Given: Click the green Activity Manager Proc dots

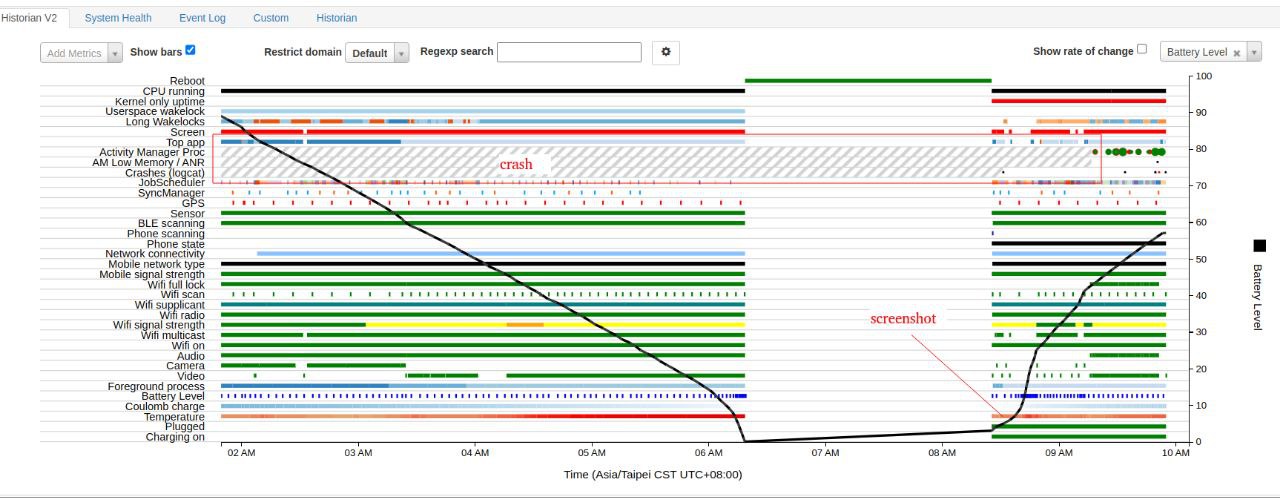Looking at the screenshot, I should click(1128, 152).
